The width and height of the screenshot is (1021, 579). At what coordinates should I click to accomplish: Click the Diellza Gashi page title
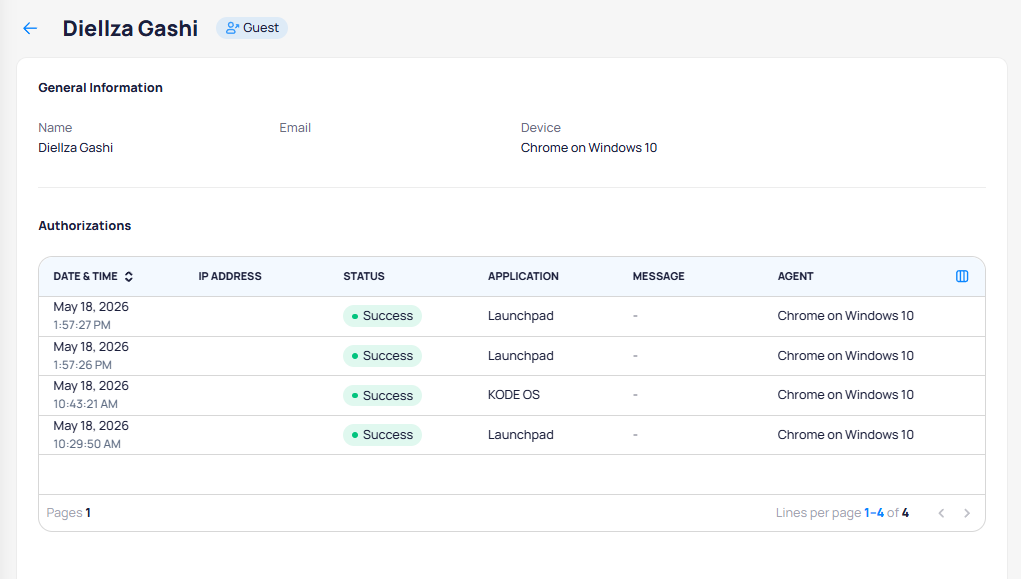coord(130,28)
